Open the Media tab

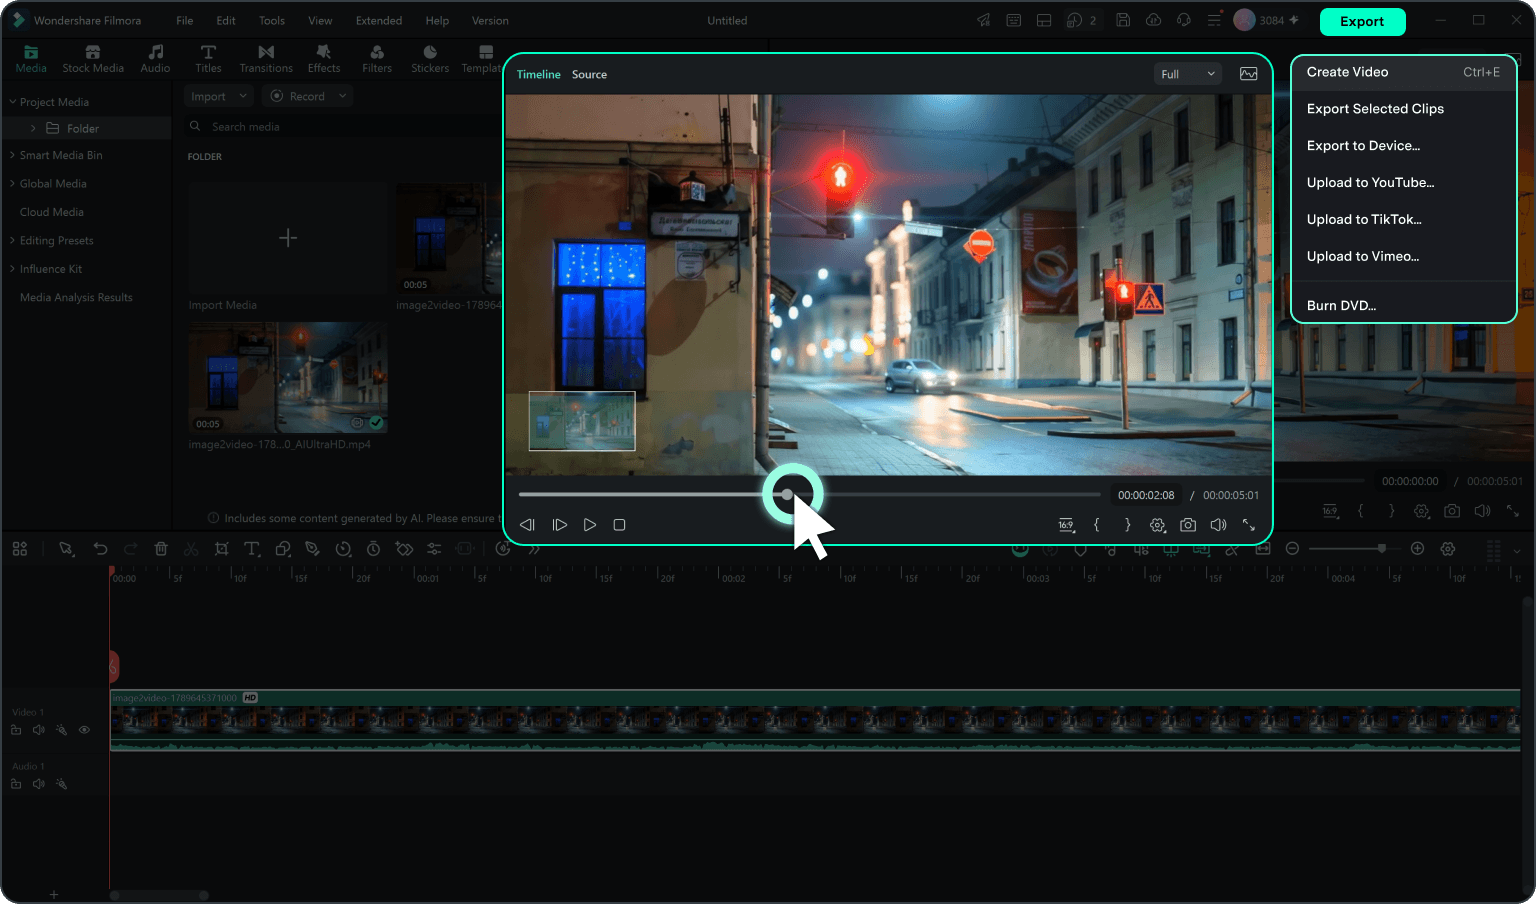click(31, 59)
